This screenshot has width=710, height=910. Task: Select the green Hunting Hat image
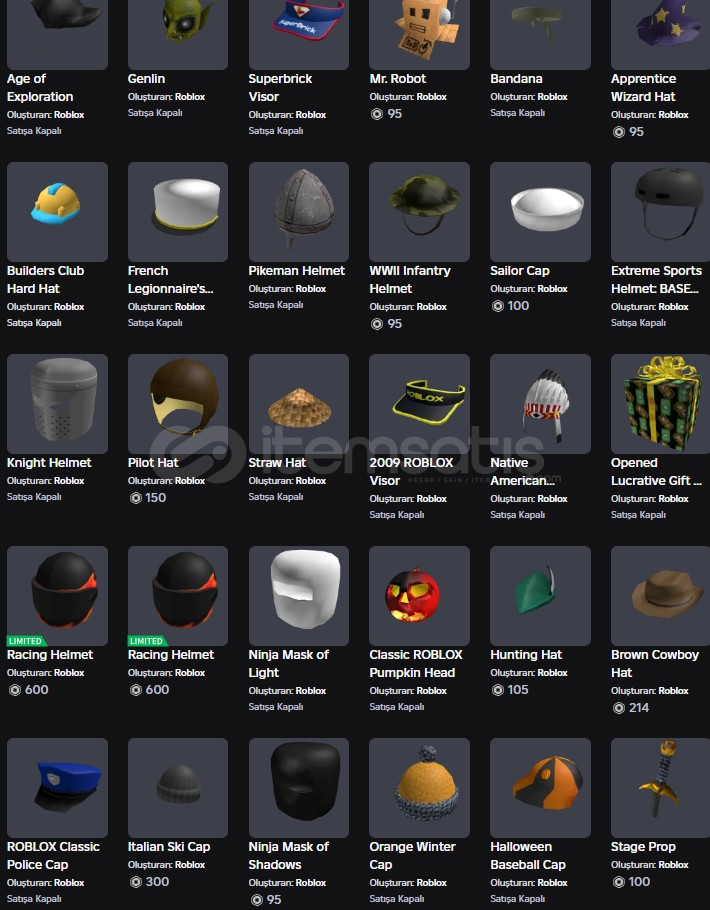[540, 596]
